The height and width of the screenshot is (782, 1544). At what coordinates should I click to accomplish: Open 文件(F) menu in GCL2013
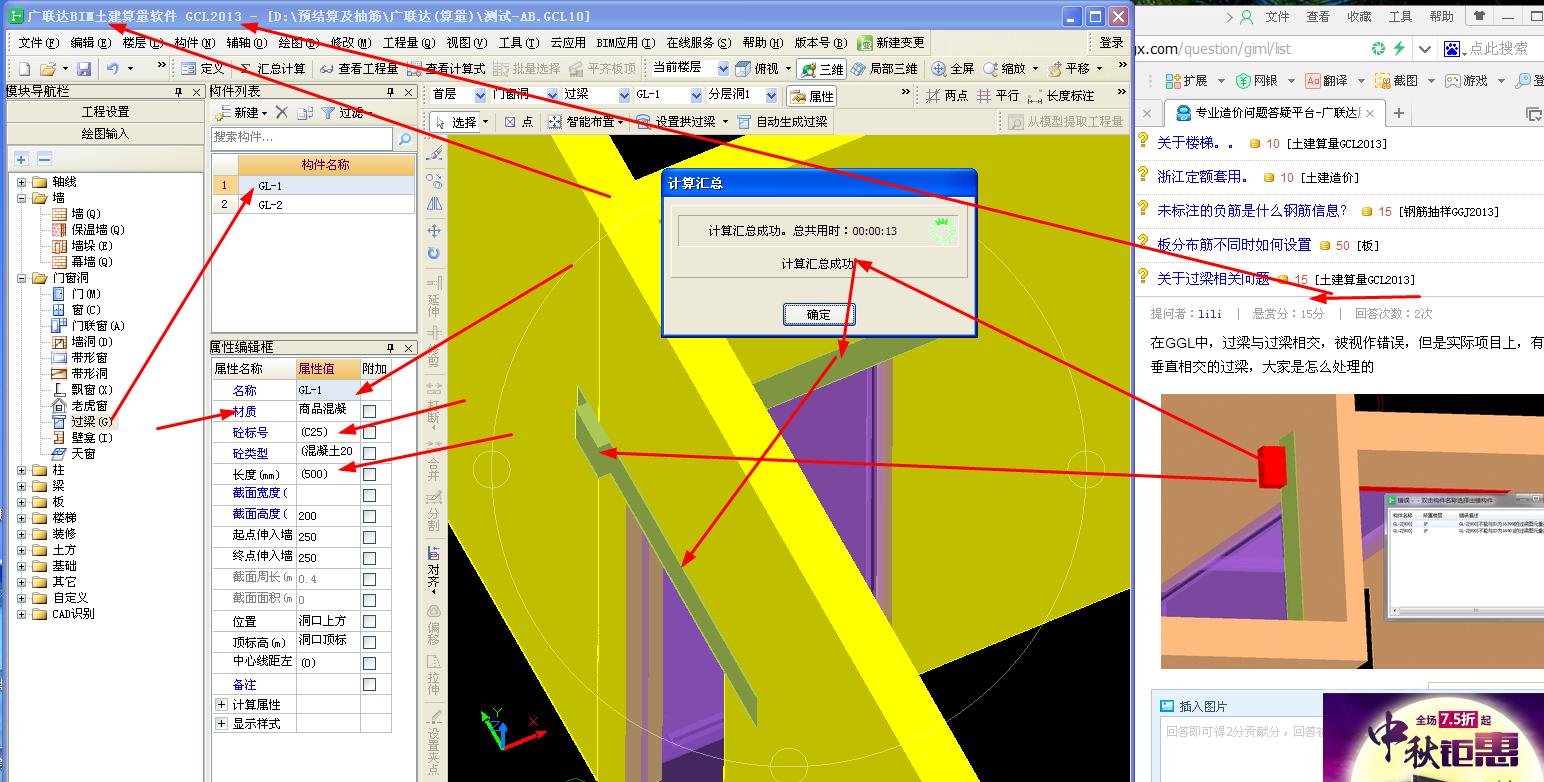38,43
